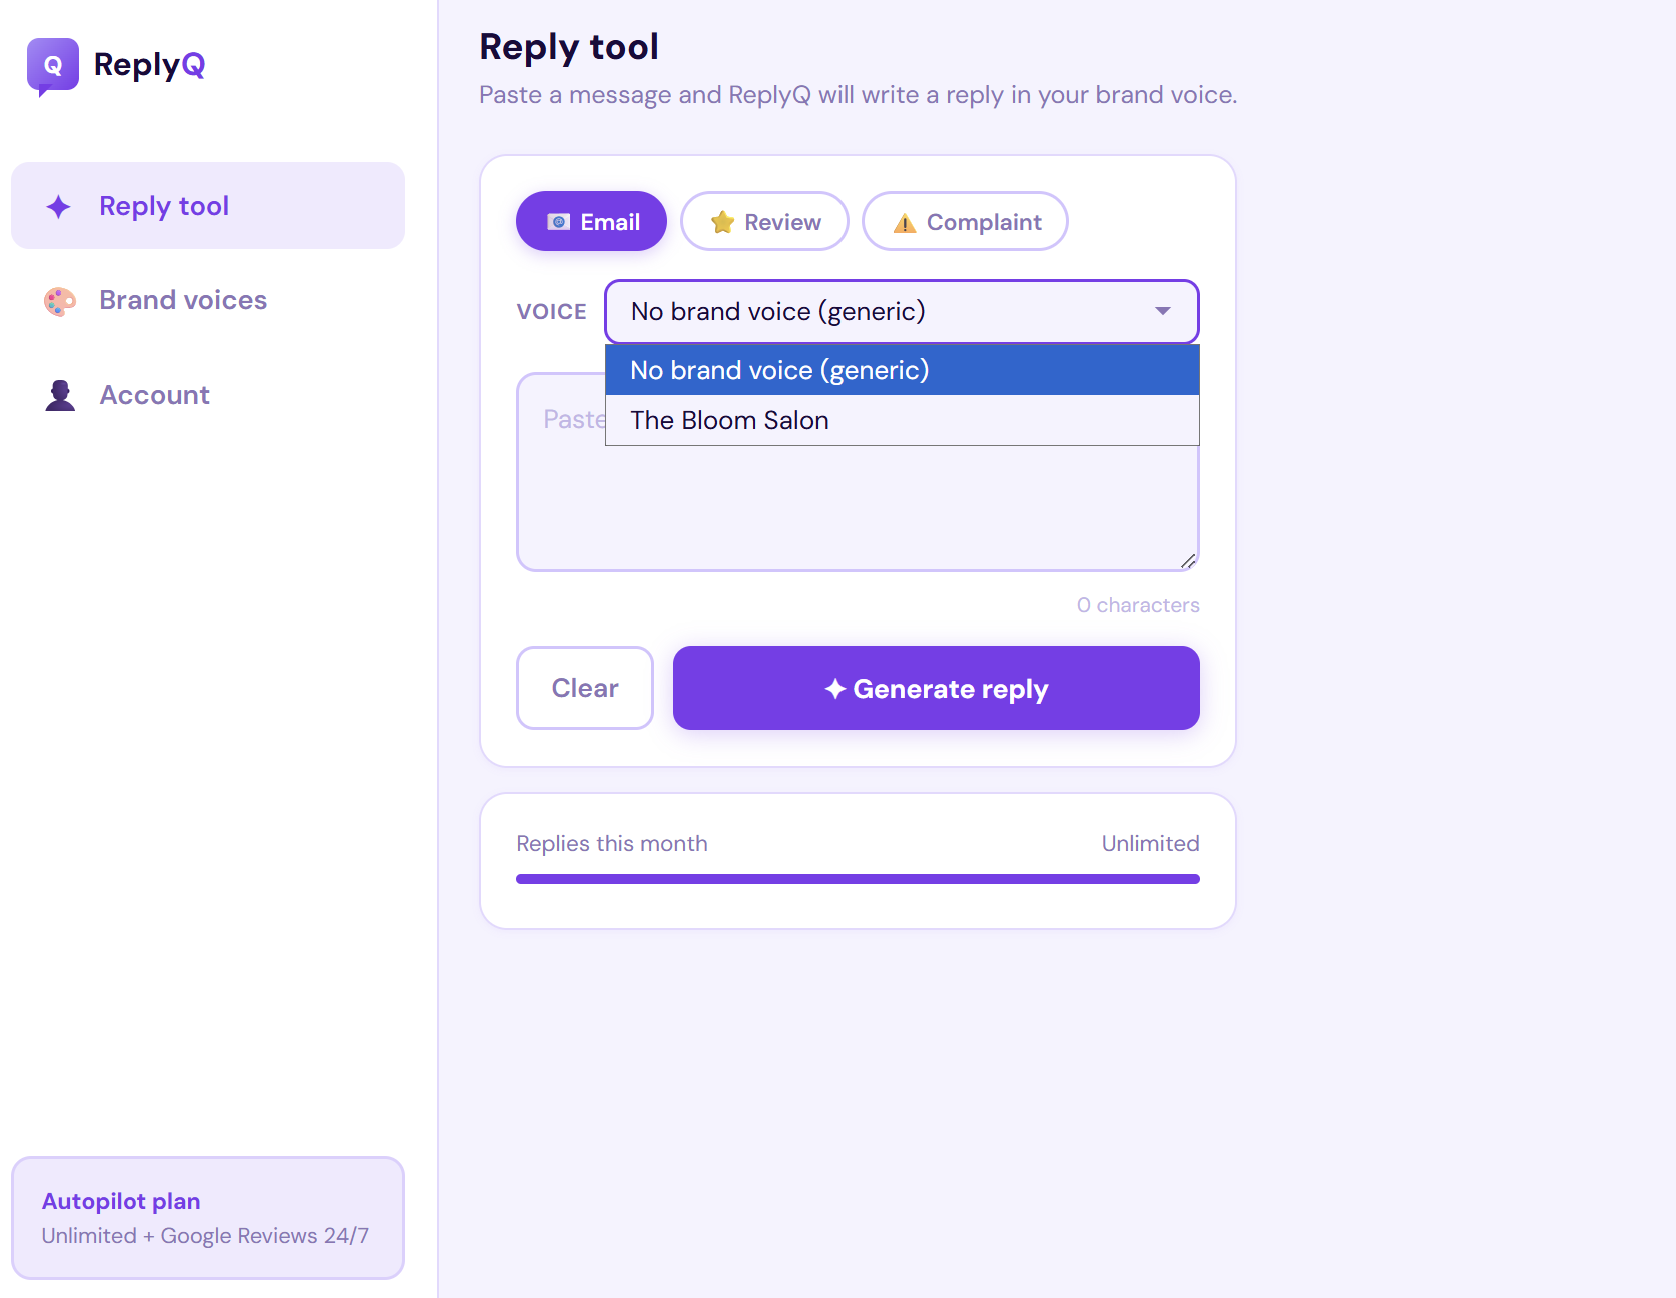This screenshot has height=1298, width=1676.
Task: Click the ReplyQ logo icon
Action: pos(53,65)
